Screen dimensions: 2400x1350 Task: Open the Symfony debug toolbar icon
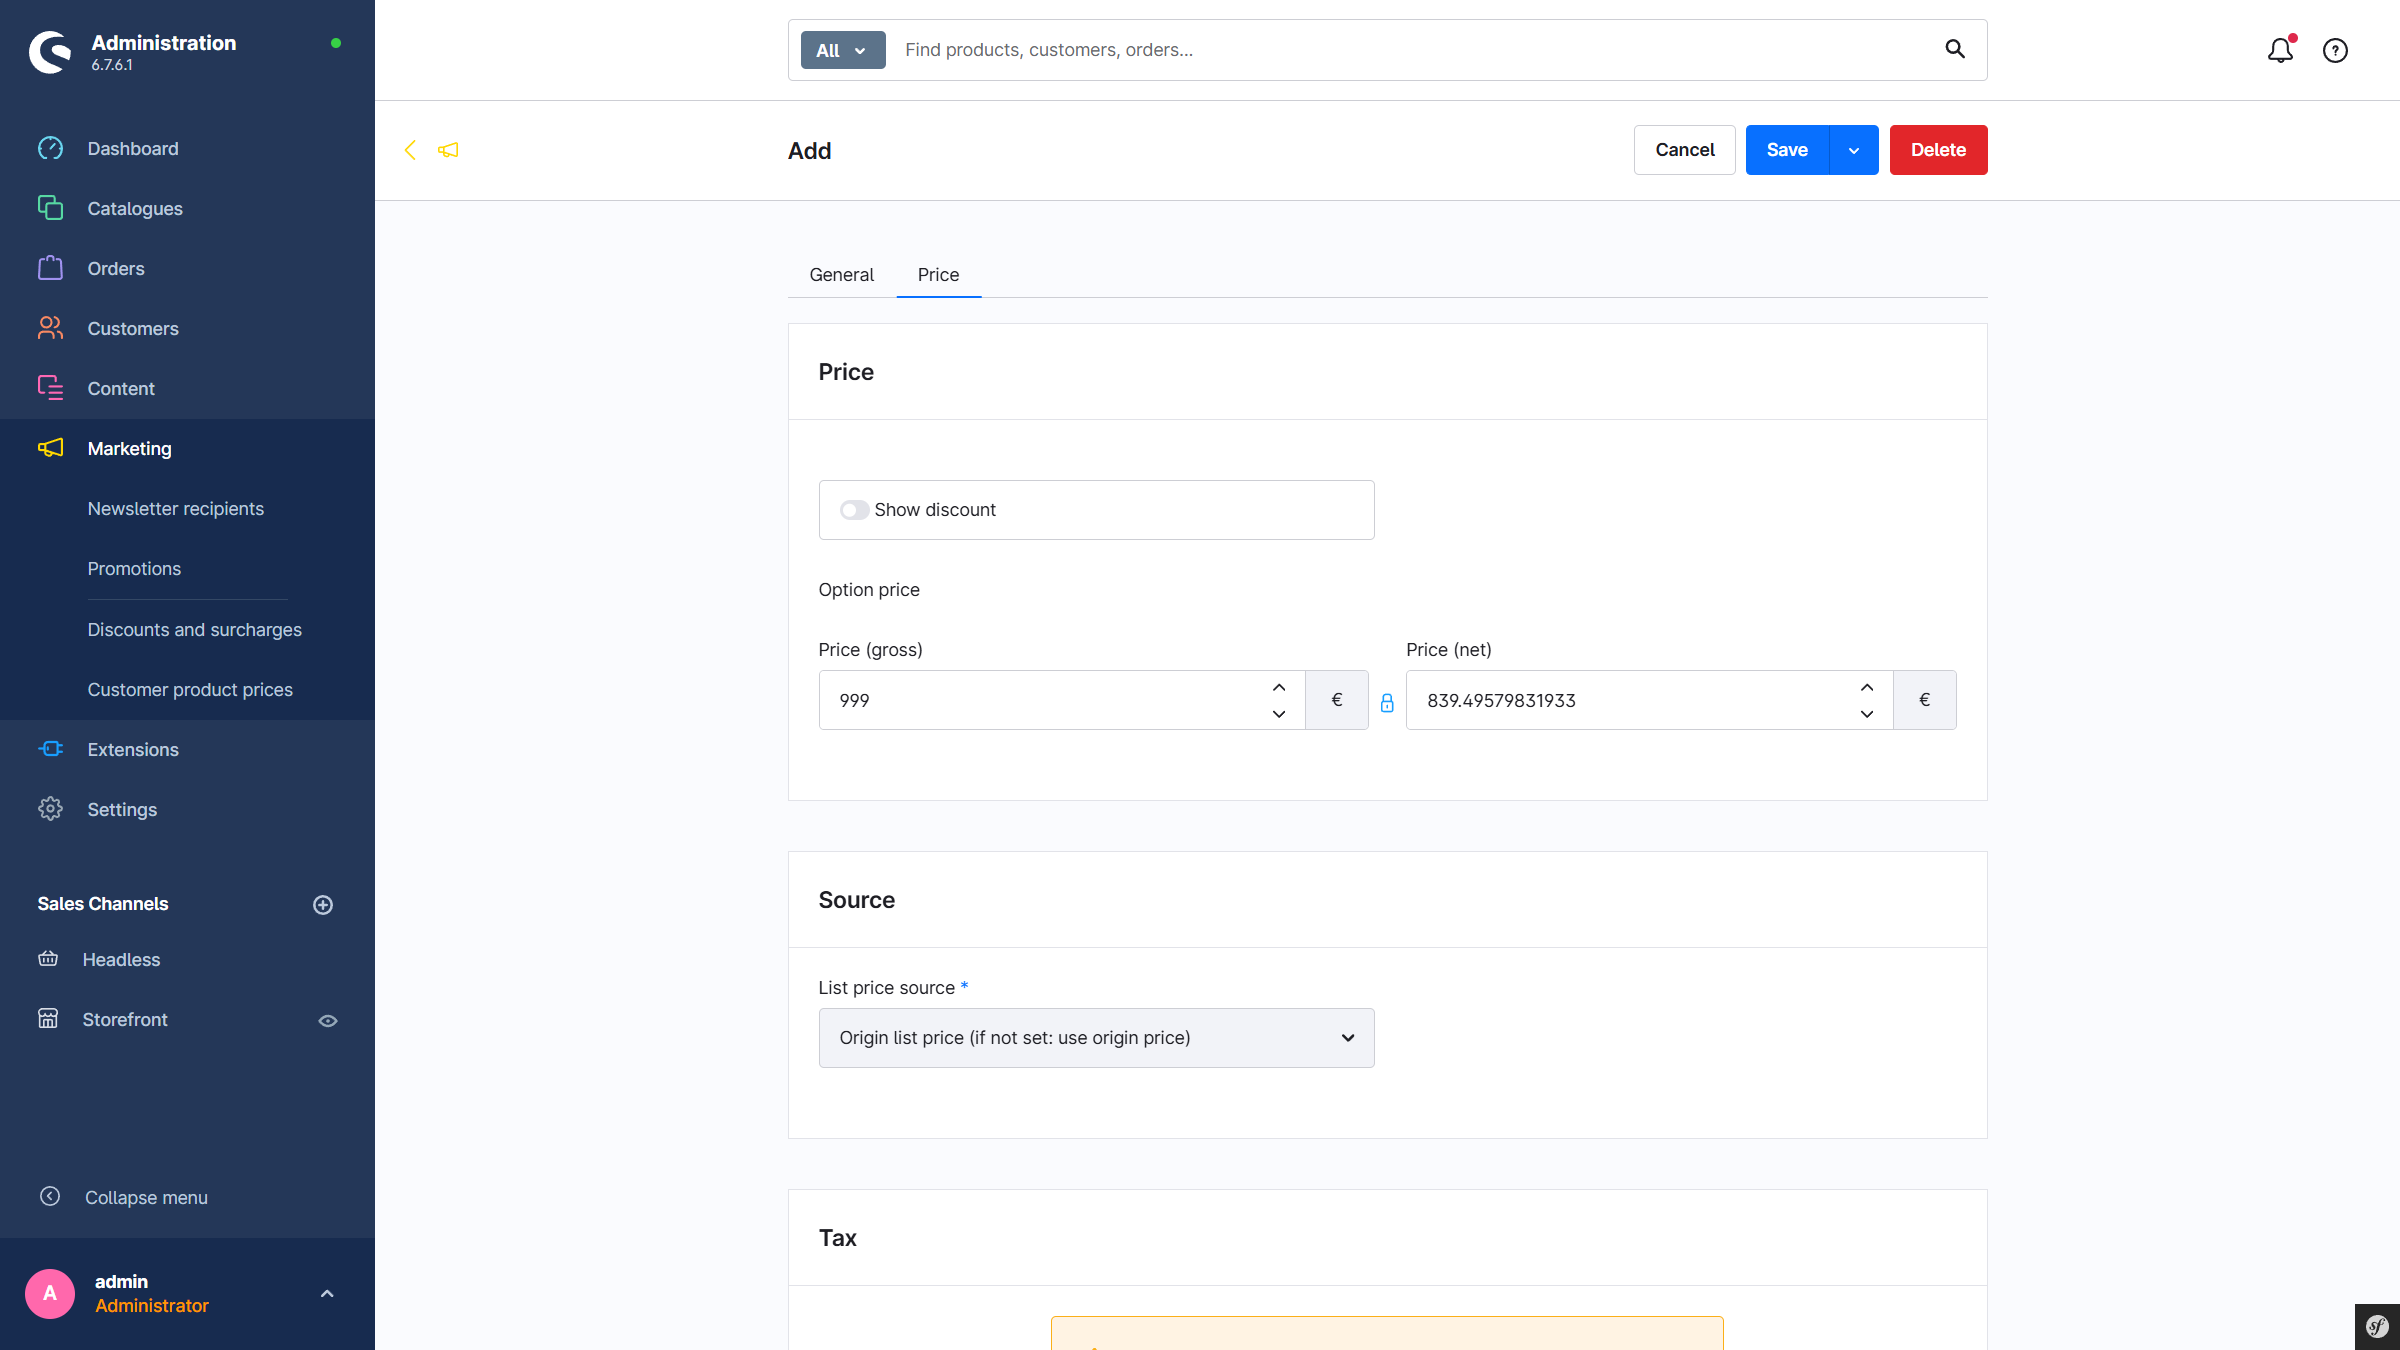coord(2377,1327)
